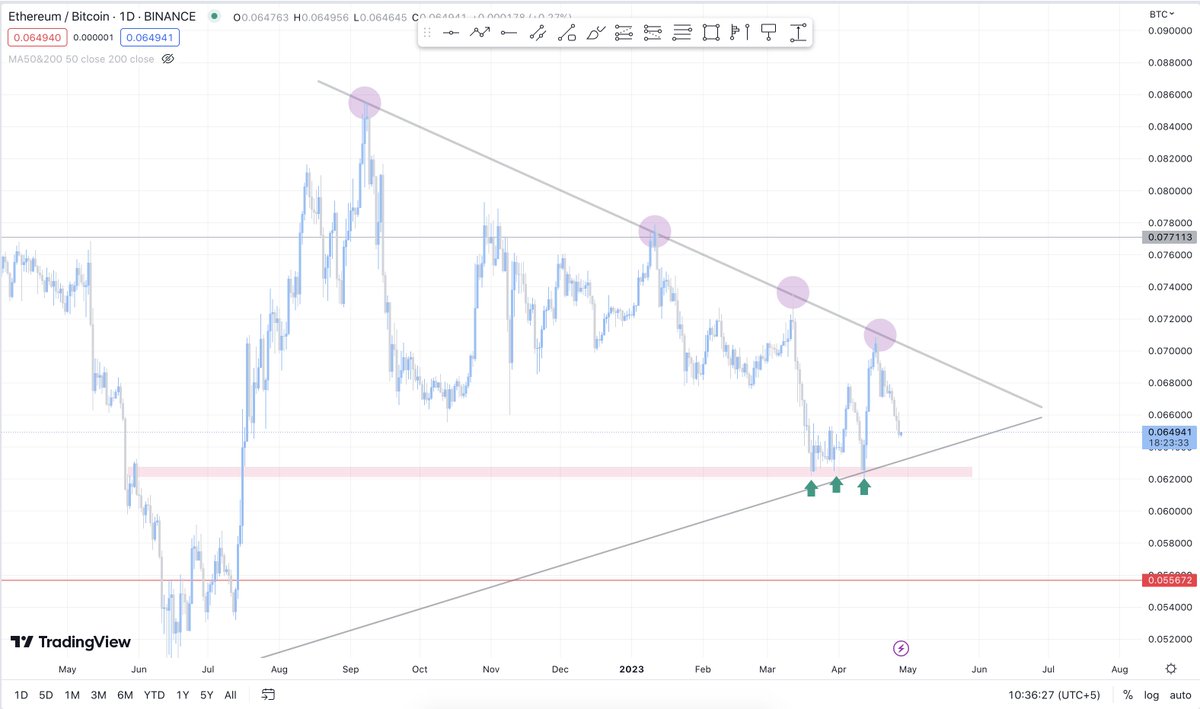
Task: Click the blue current price label
Action: click(x=1168, y=433)
